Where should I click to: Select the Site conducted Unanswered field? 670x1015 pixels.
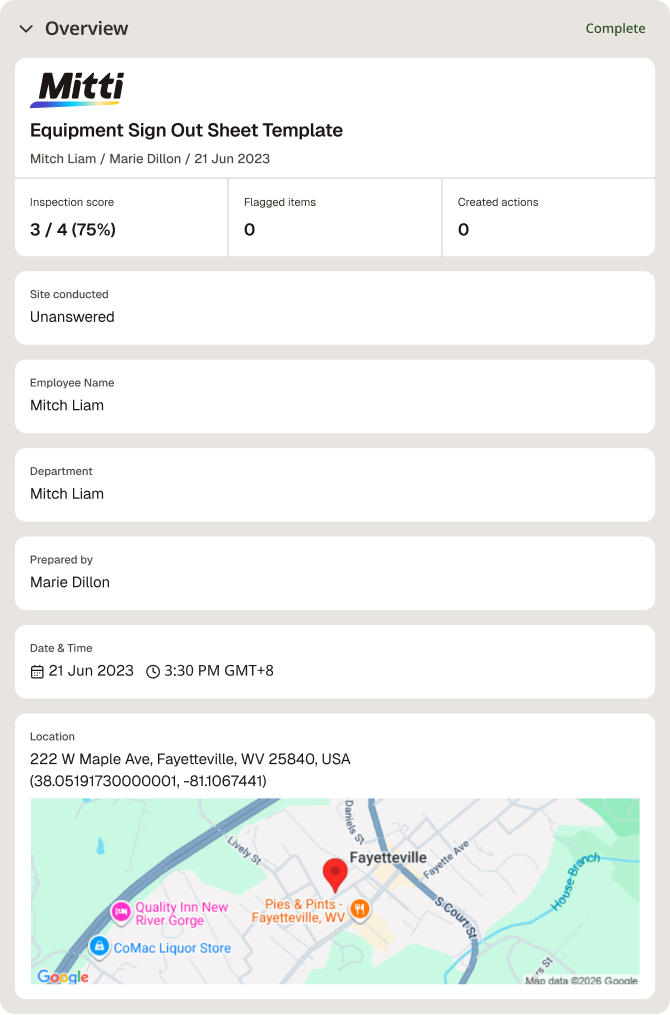pyautogui.click(x=335, y=308)
